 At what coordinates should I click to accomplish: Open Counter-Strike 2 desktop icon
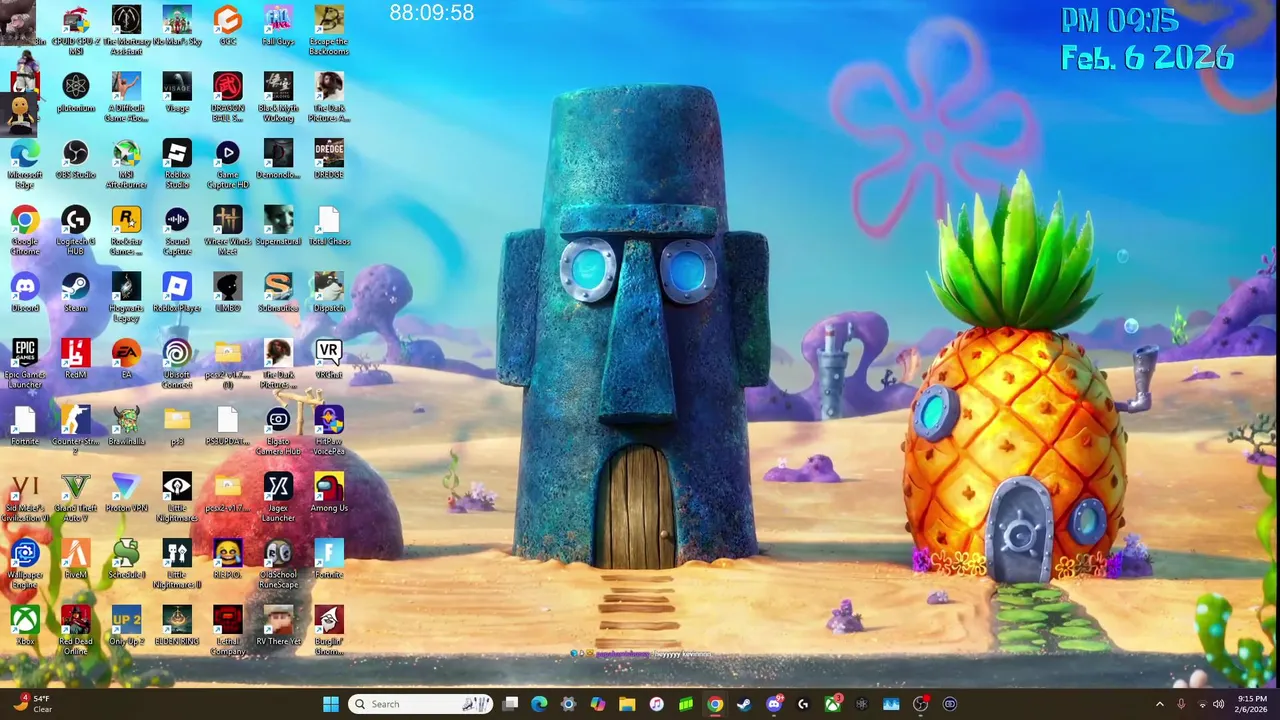point(76,431)
